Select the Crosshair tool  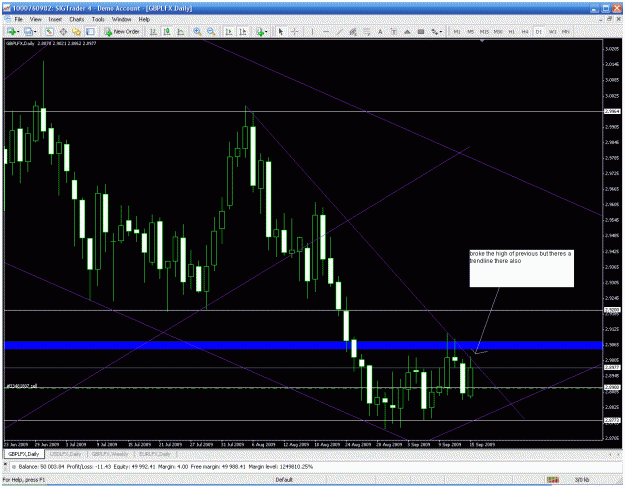[x=294, y=31]
